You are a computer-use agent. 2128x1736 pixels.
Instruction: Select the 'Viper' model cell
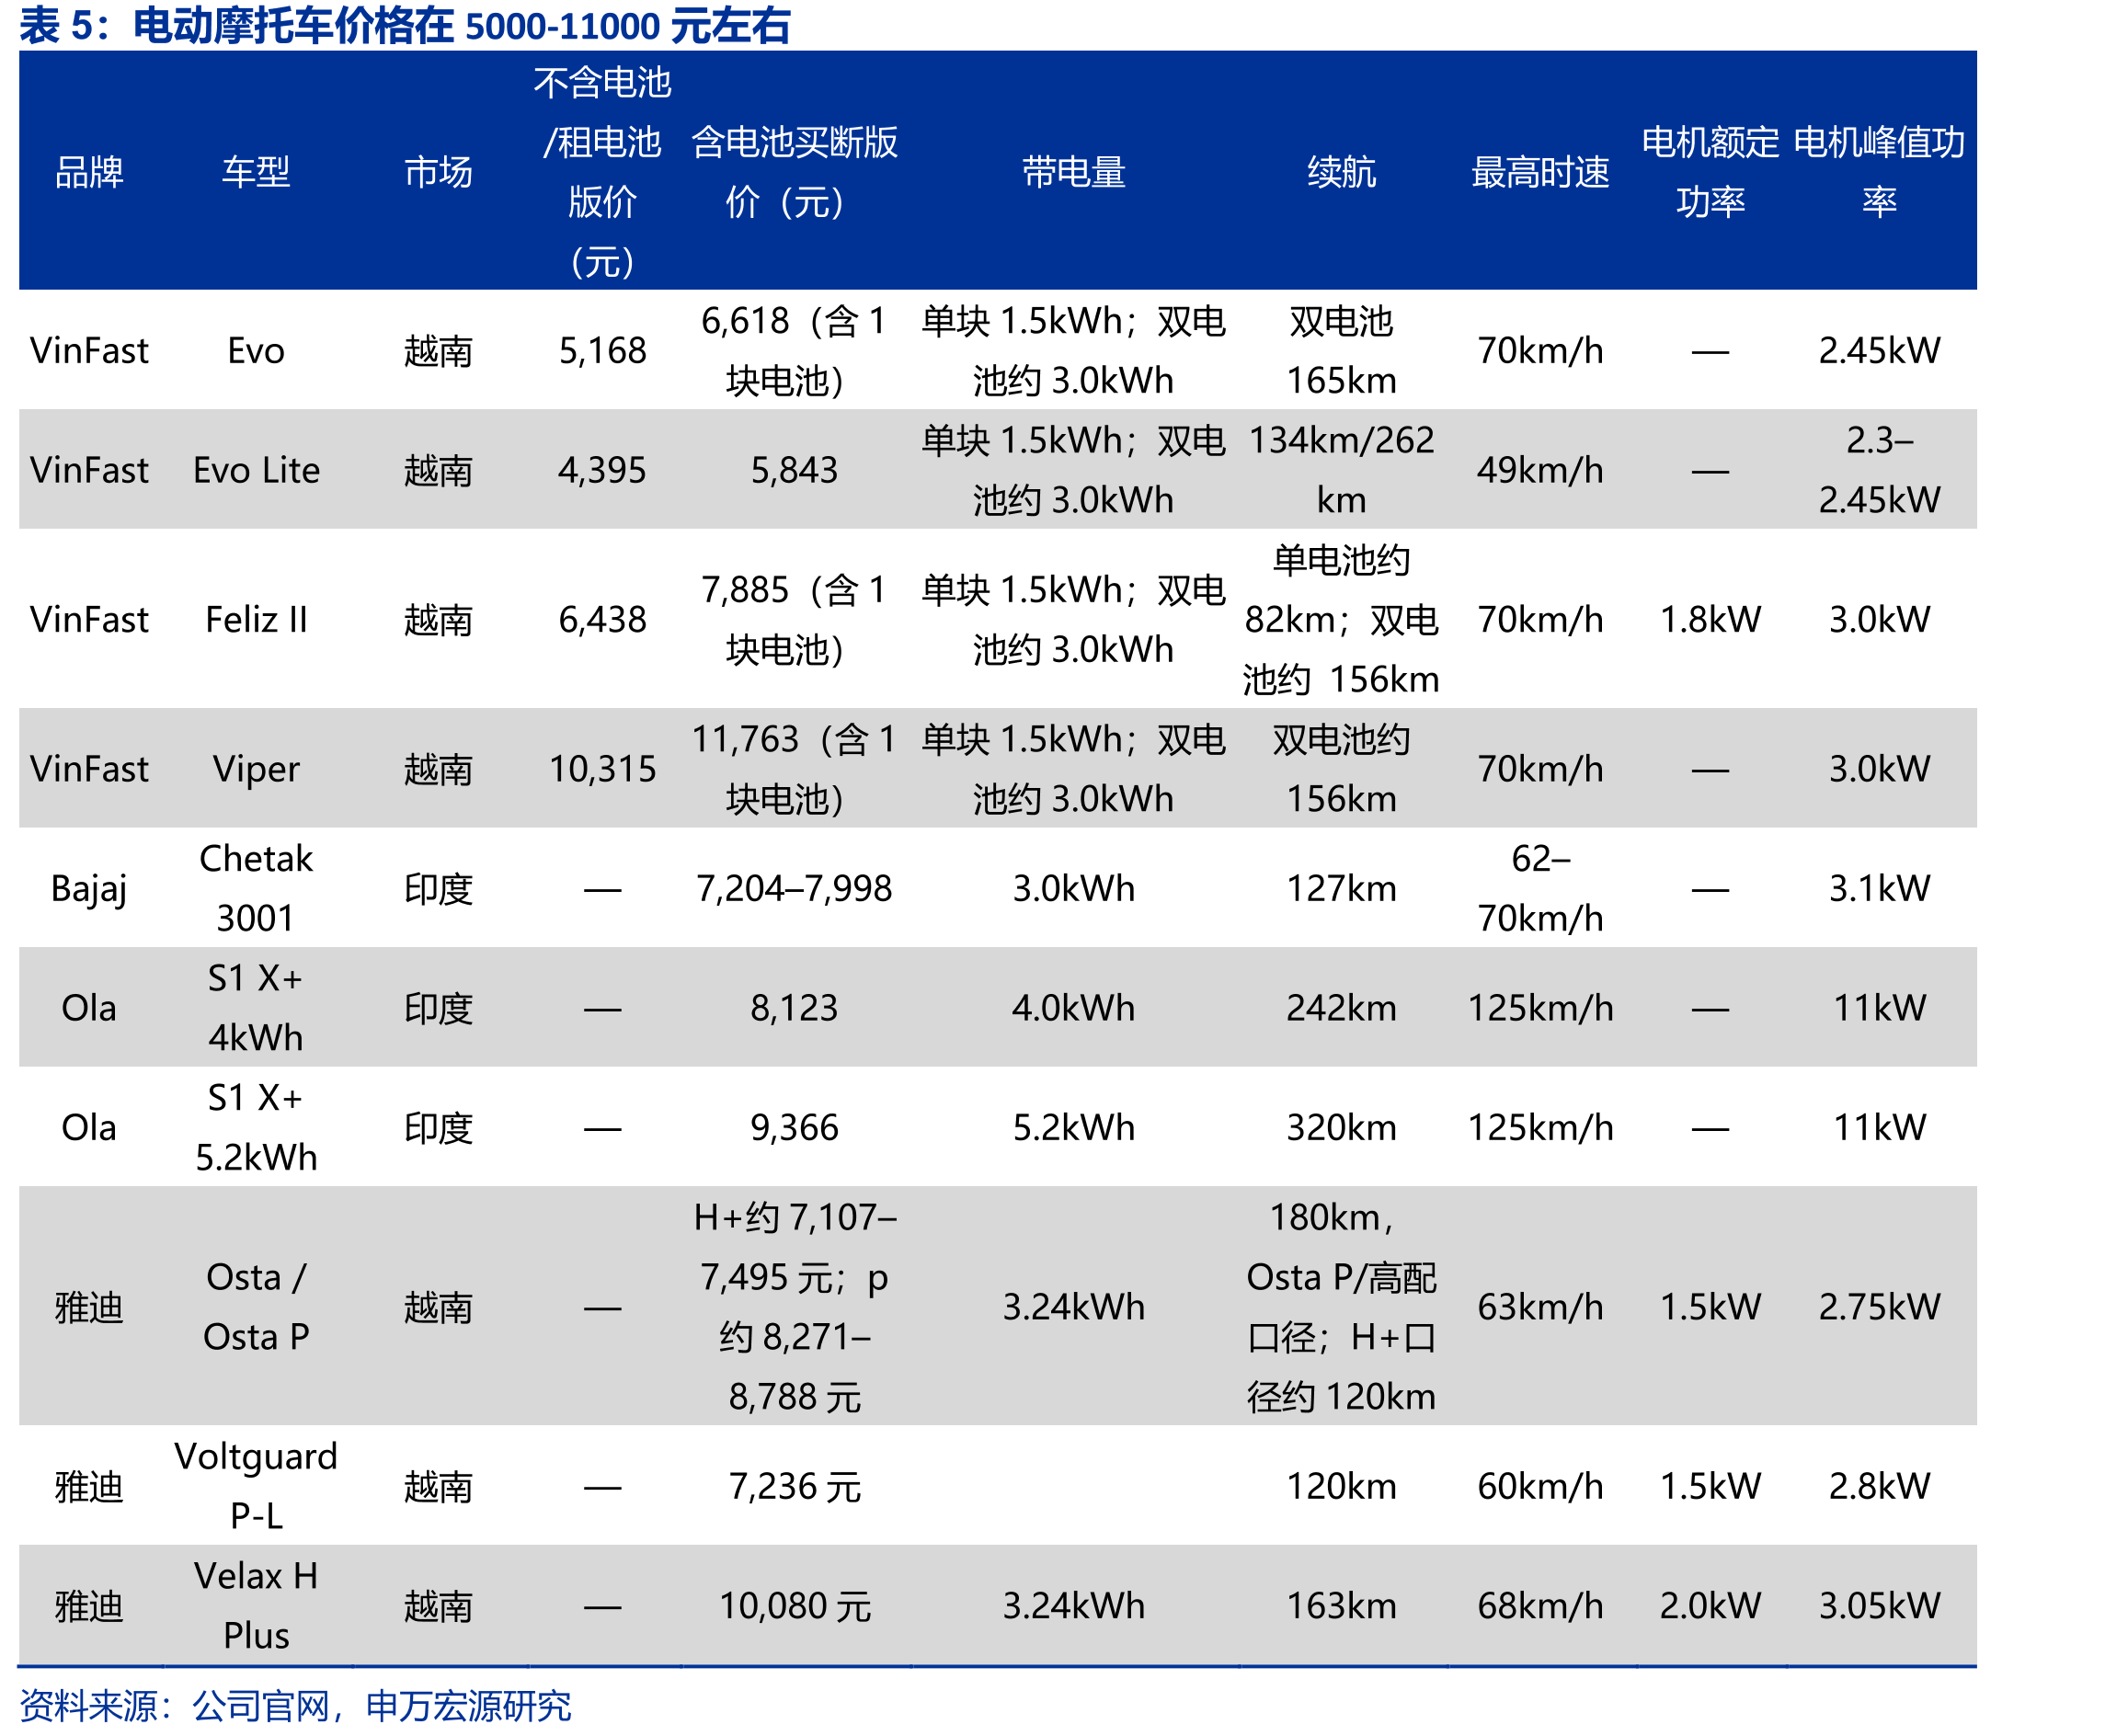256,769
